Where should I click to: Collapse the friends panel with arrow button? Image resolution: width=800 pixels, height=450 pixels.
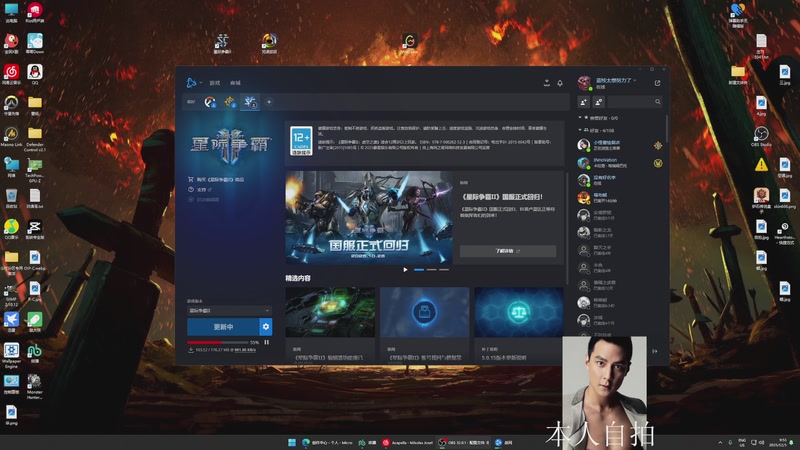(x=655, y=351)
